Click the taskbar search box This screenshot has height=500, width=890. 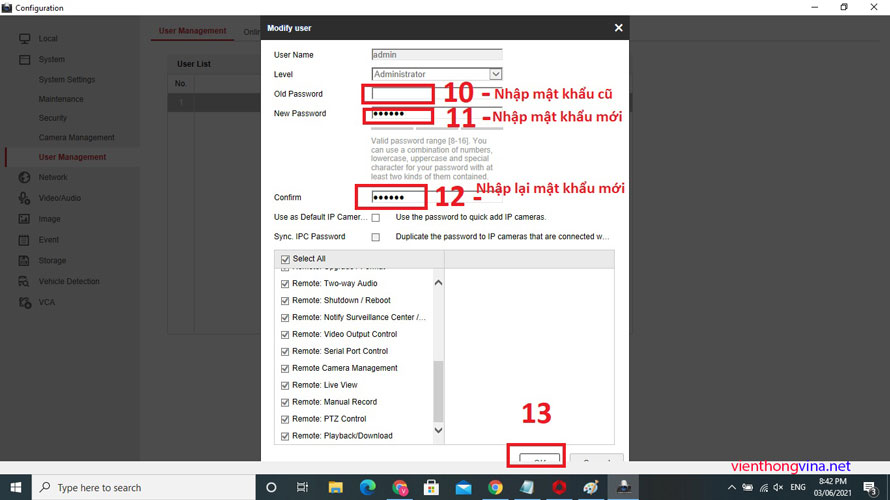pos(143,488)
